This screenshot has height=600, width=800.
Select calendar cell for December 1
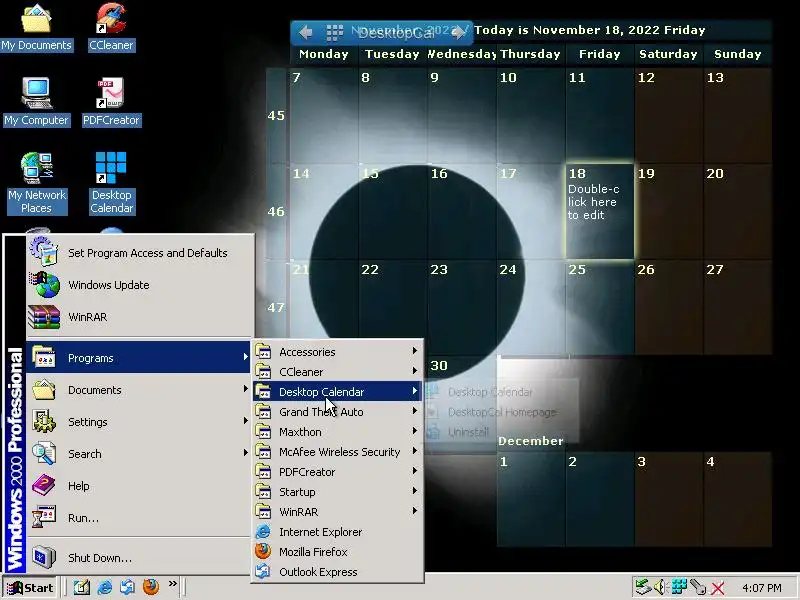pyautogui.click(x=531, y=499)
